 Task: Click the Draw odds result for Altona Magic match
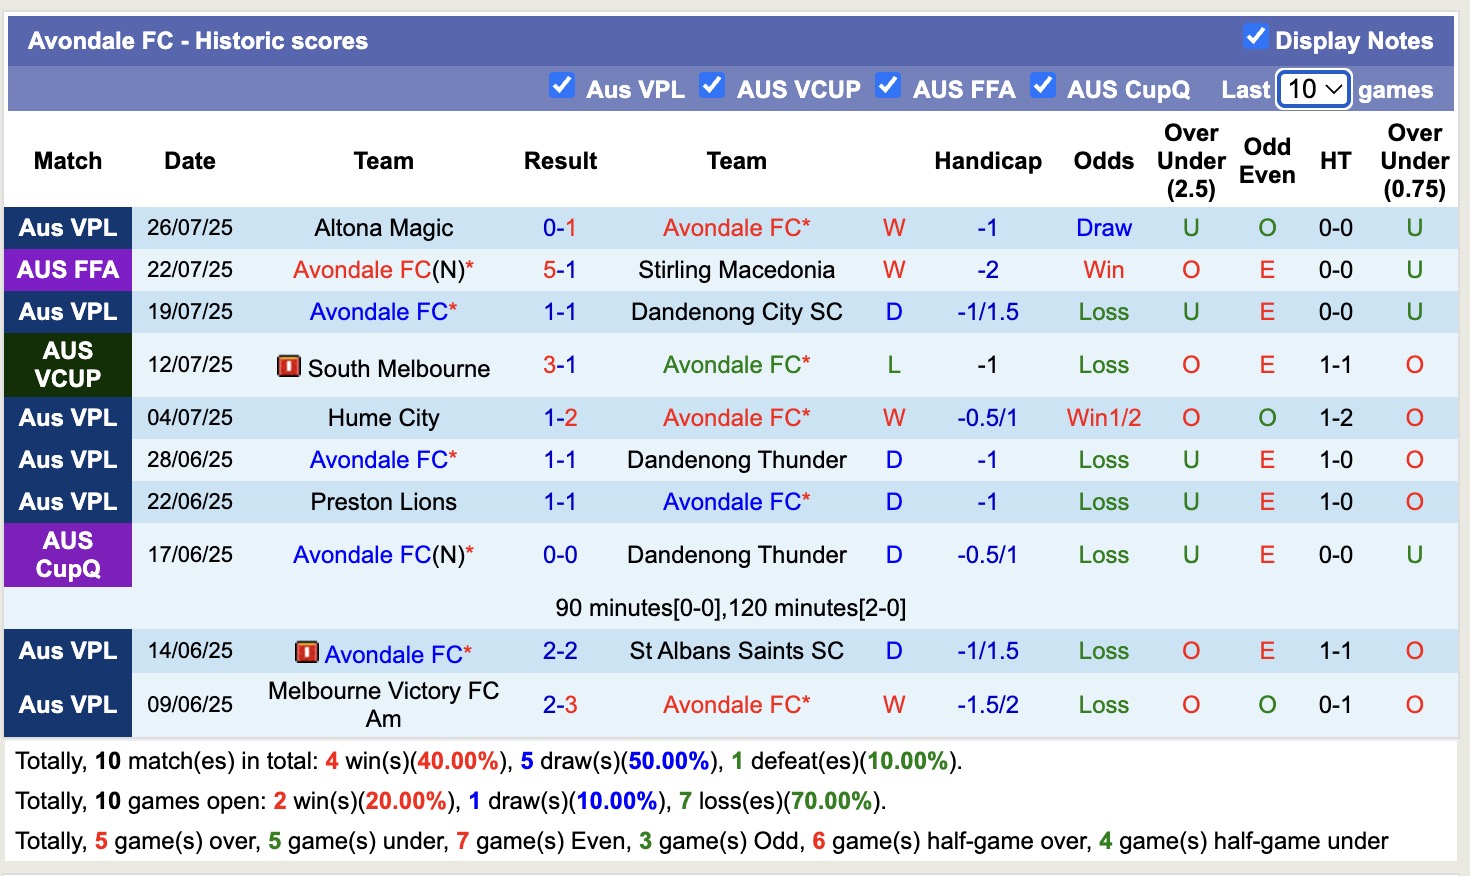[x=1103, y=227]
